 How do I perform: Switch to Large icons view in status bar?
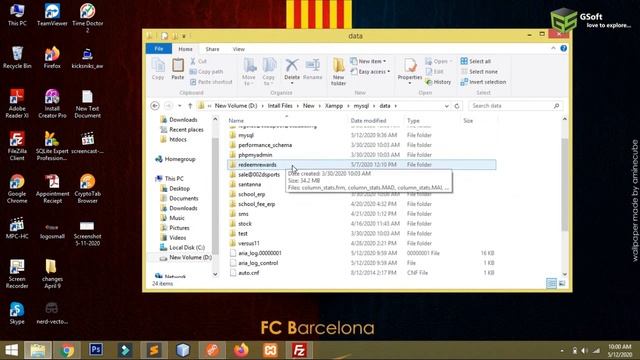point(562,283)
